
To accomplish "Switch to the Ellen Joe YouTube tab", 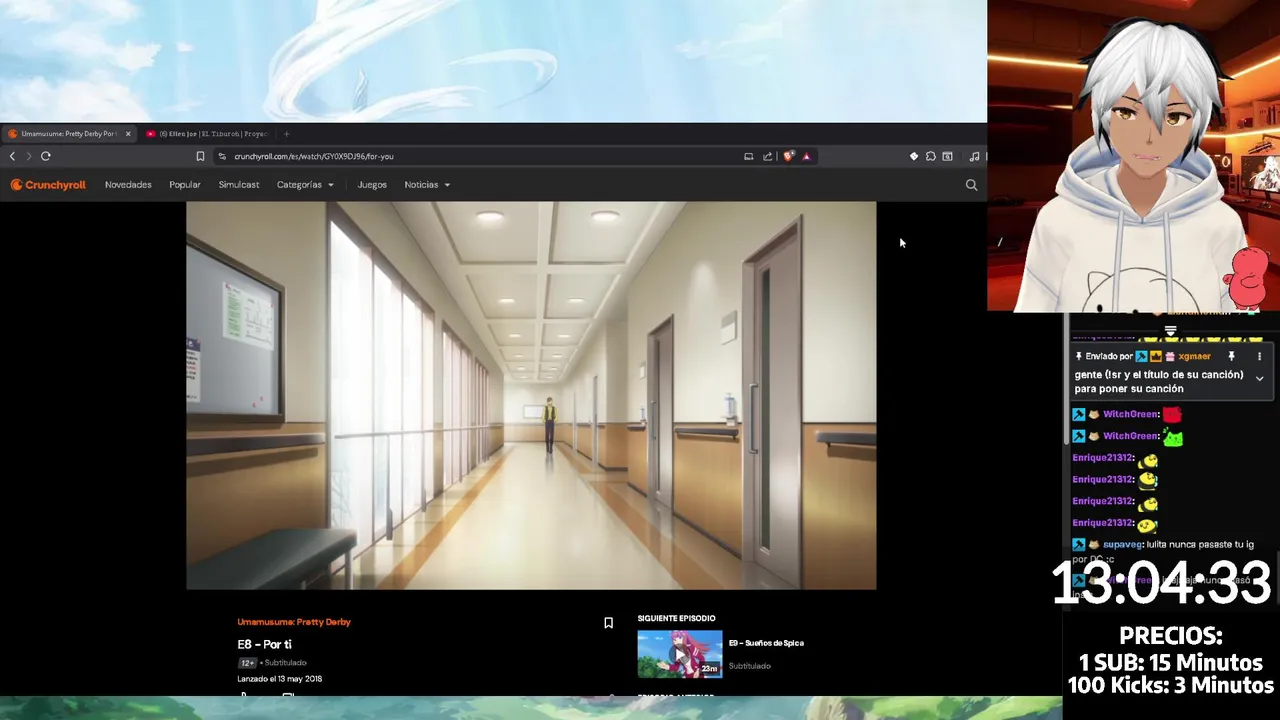I will (208, 134).
